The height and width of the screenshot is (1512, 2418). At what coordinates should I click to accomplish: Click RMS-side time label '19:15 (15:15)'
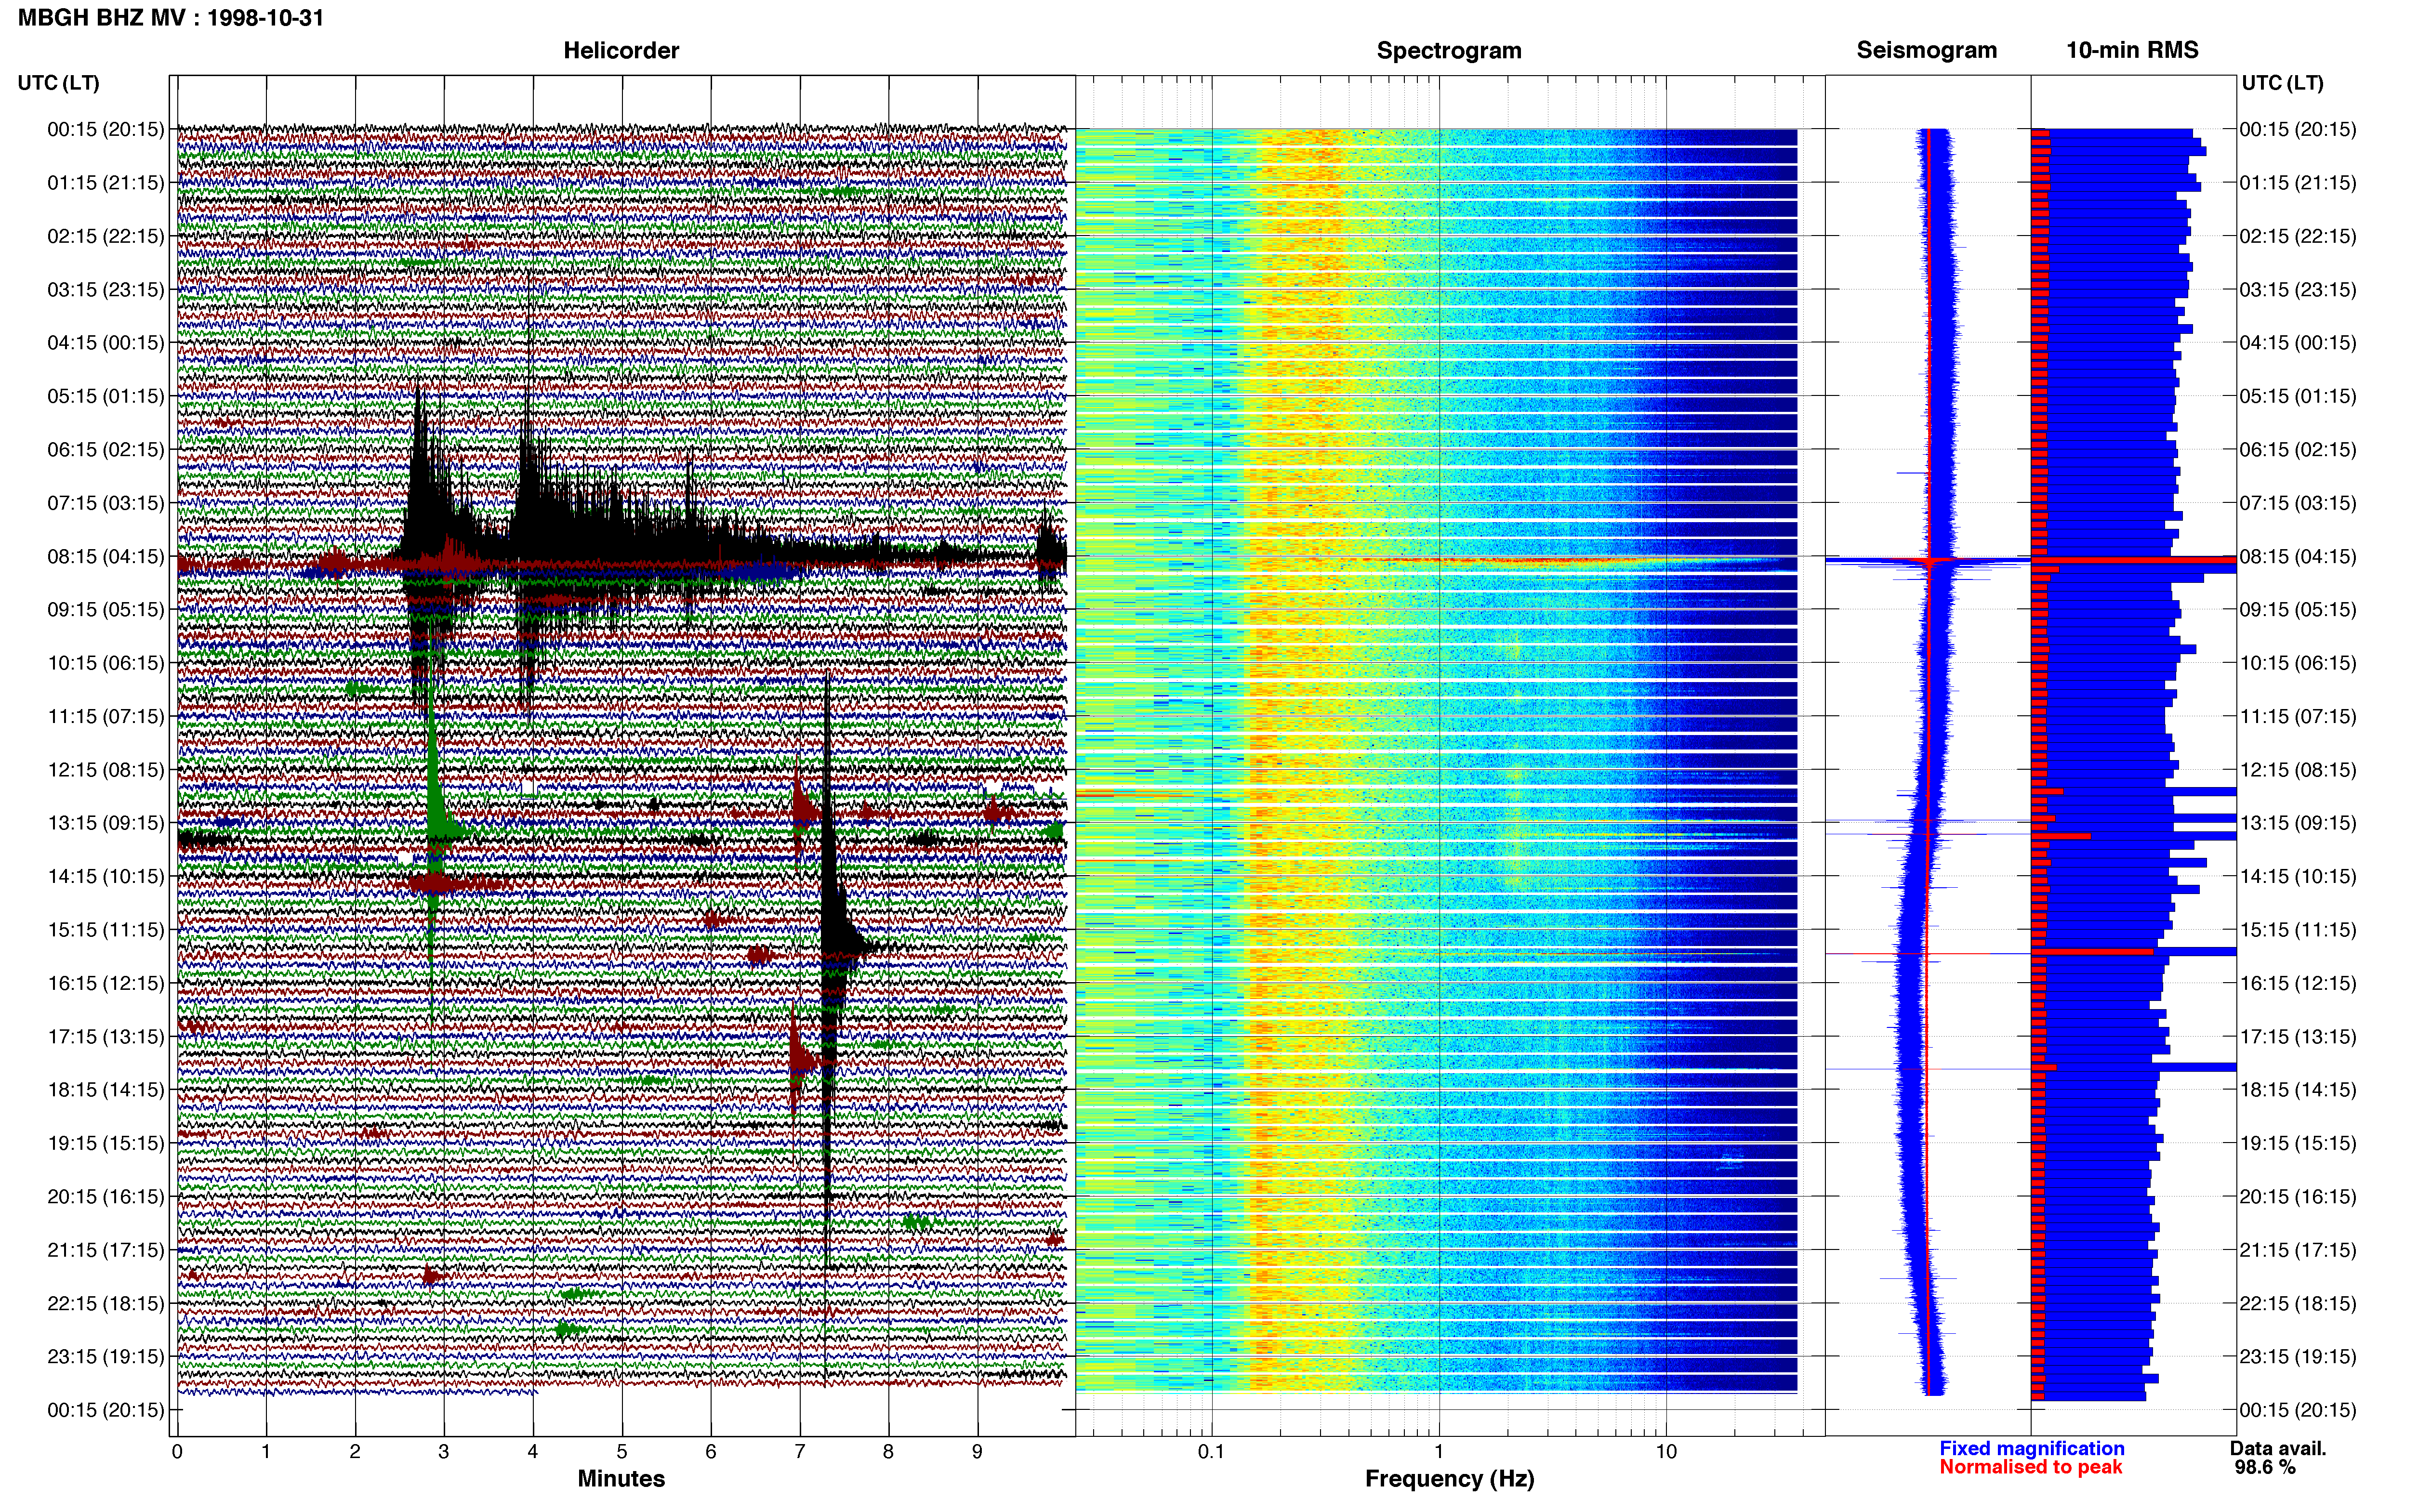2298,1143
